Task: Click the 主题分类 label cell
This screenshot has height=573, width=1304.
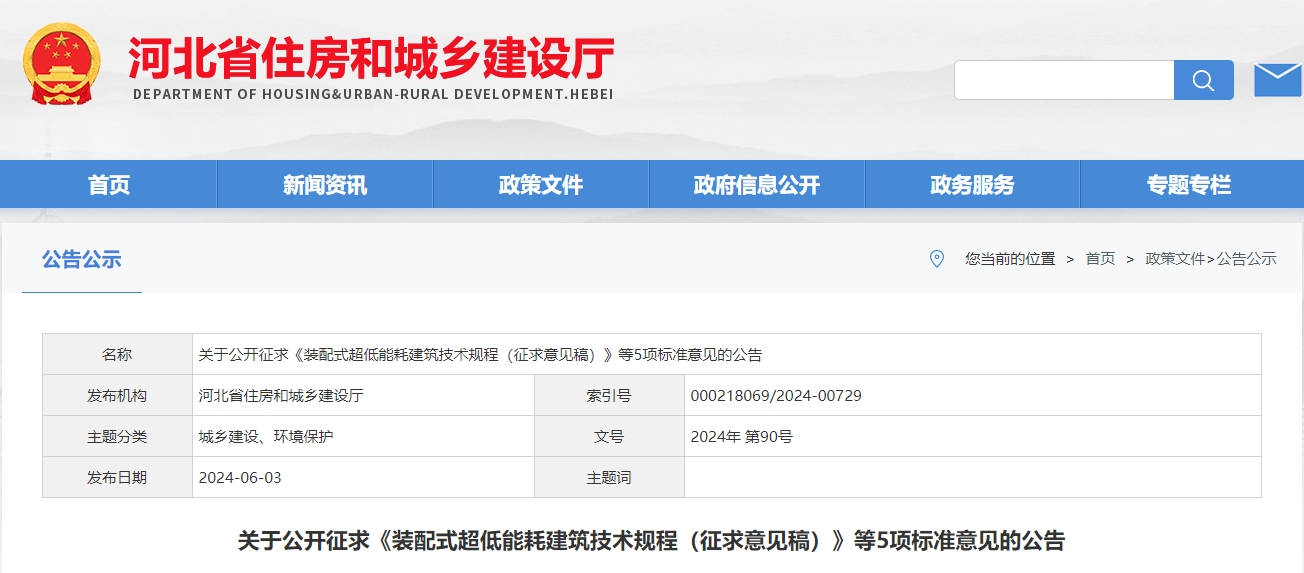Action: 117,436
